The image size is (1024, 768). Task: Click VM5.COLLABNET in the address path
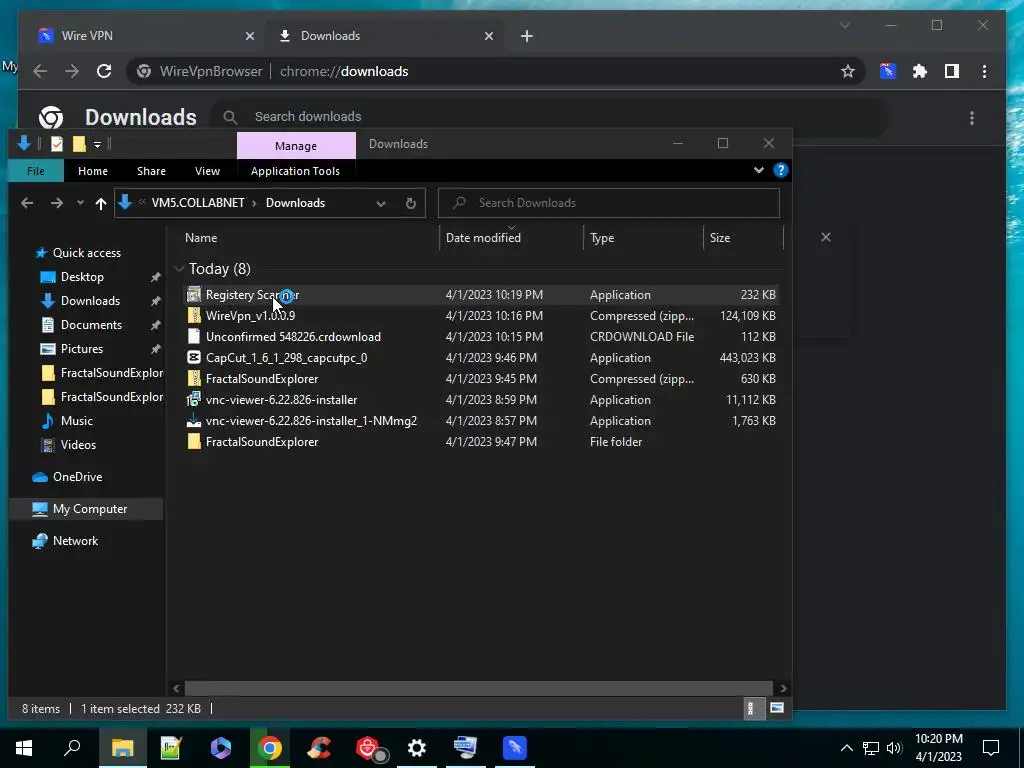coord(198,202)
